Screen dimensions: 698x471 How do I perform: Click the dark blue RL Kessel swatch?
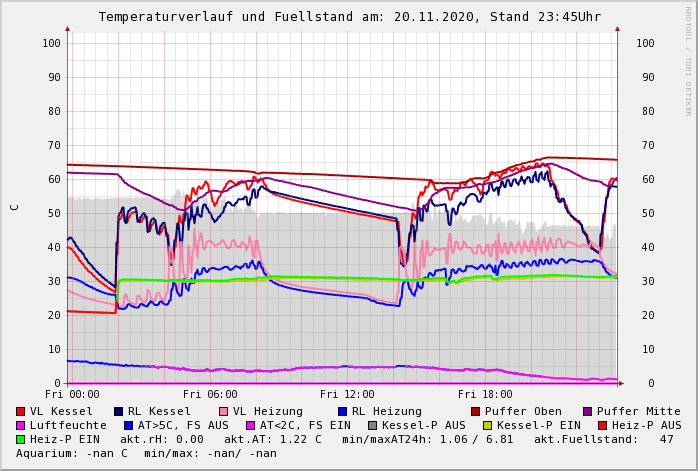coord(118,411)
